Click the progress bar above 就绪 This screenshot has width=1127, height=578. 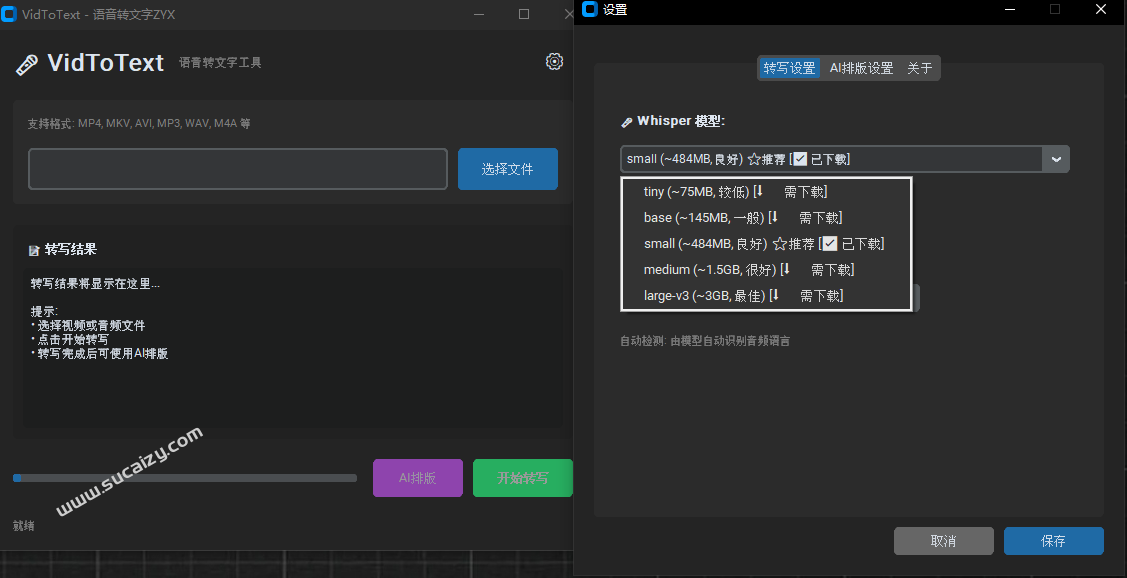point(184,478)
